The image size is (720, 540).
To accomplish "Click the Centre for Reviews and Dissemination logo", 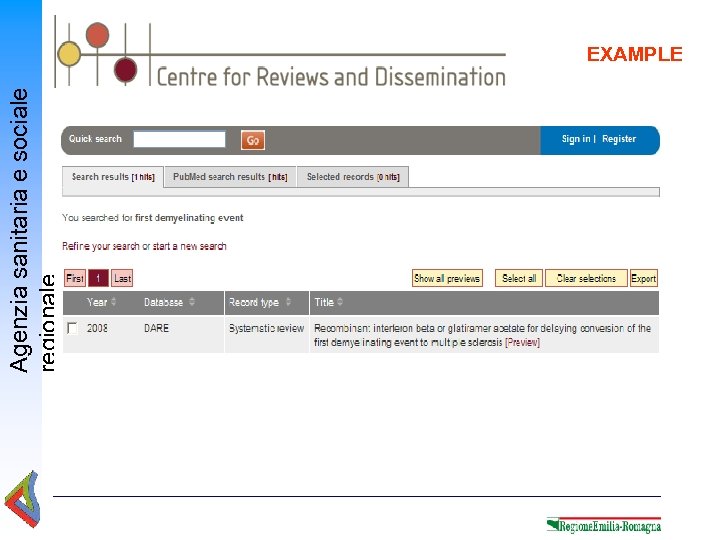I will point(281,53).
